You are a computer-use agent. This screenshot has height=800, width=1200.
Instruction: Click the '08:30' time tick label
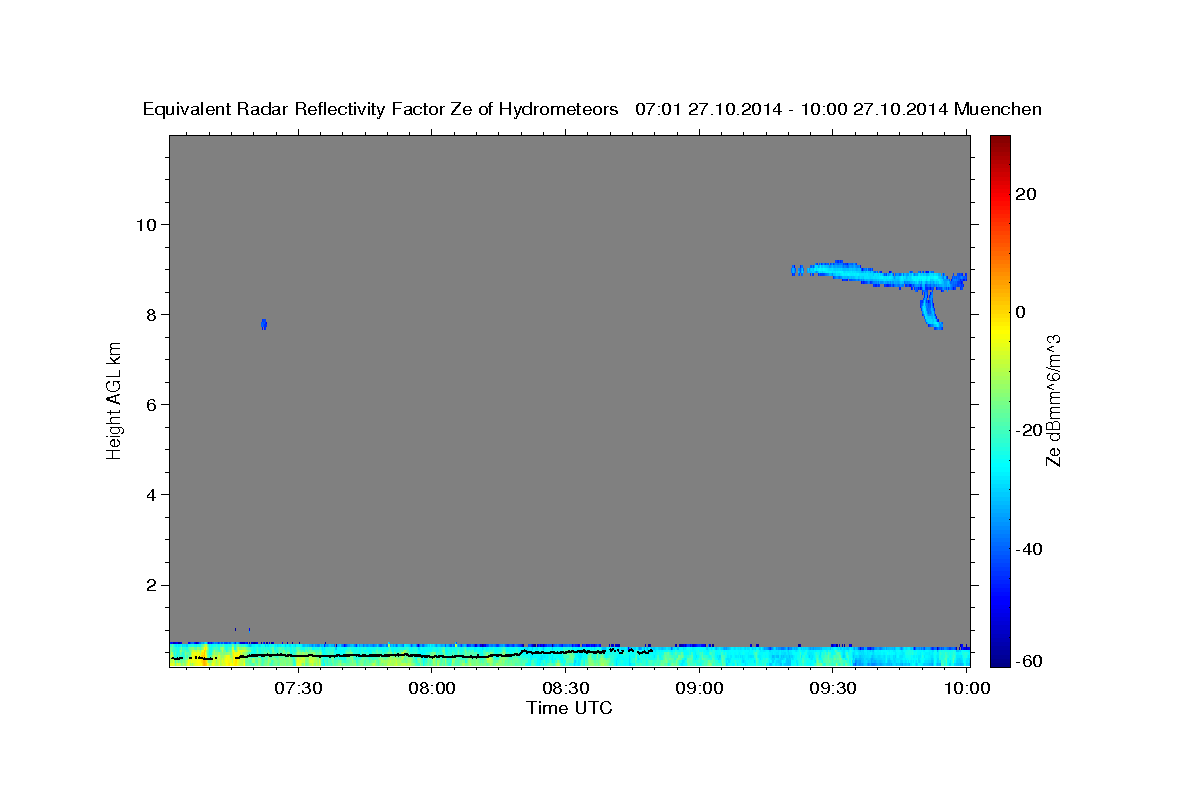coord(566,688)
